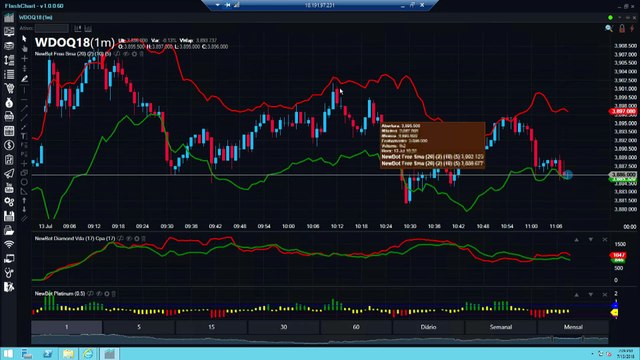640x360 pixels.
Task: Click the magnifier zoom icon above chart
Action: (x=609, y=28)
